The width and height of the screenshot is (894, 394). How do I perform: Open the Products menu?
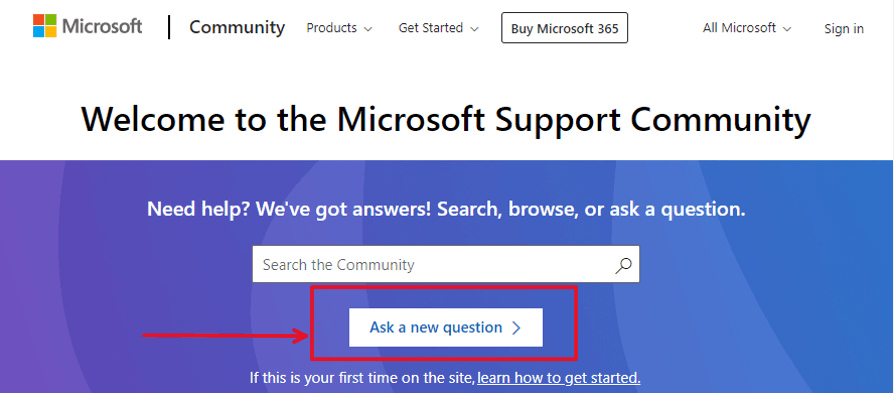(x=339, y=28)
